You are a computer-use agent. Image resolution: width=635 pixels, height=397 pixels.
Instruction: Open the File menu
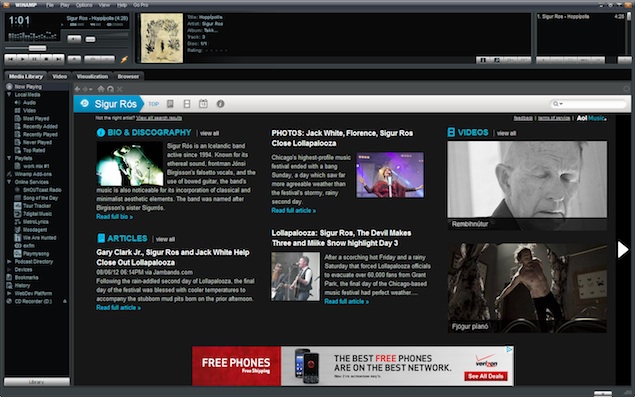50,5
